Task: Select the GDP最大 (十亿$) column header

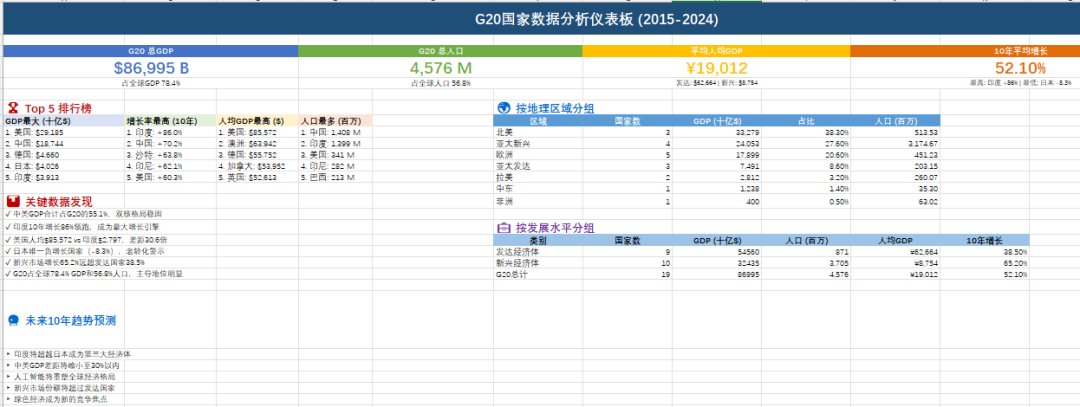Action: coord(64,121)
